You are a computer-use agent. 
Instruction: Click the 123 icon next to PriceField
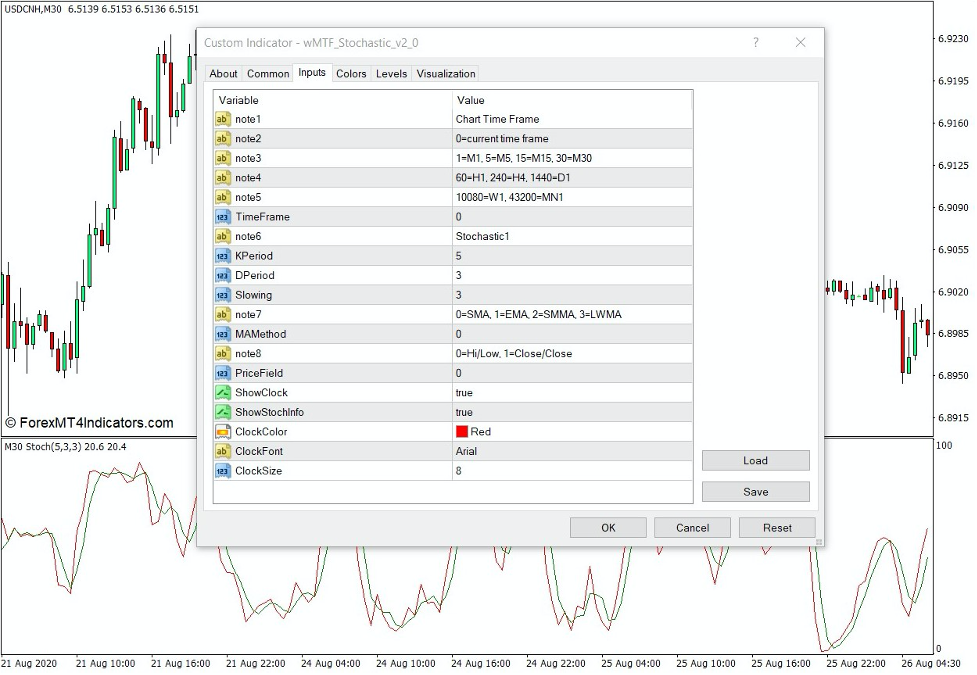[x=222, y=373]
